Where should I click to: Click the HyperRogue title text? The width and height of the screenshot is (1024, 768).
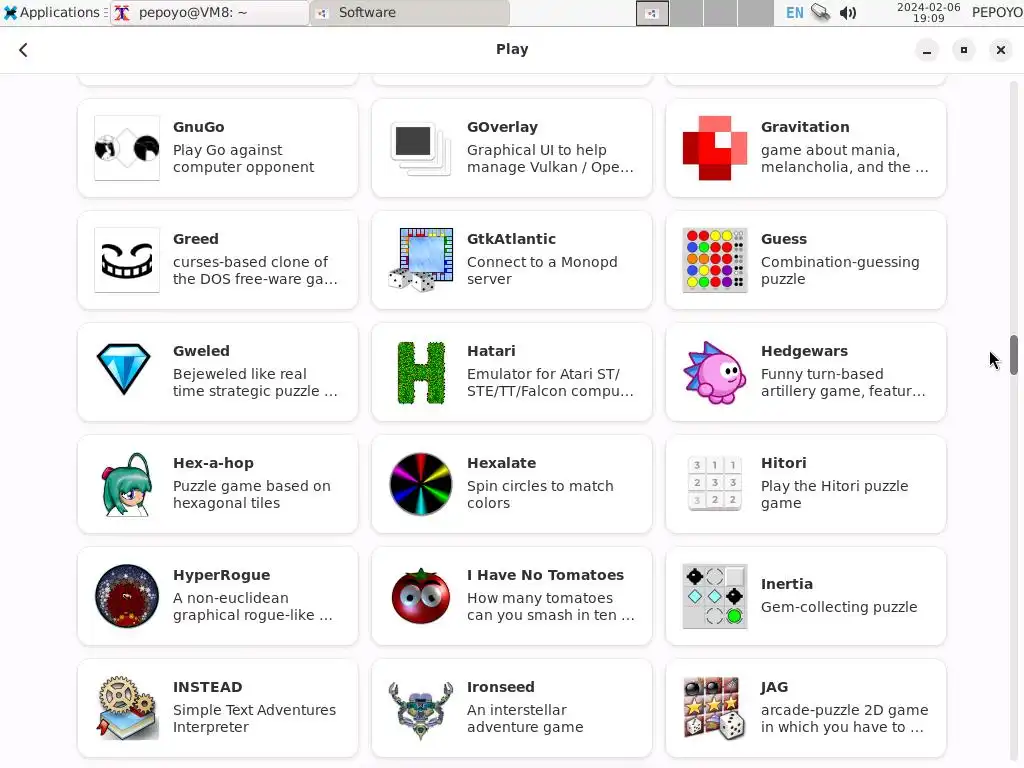[x=221, y=575]
